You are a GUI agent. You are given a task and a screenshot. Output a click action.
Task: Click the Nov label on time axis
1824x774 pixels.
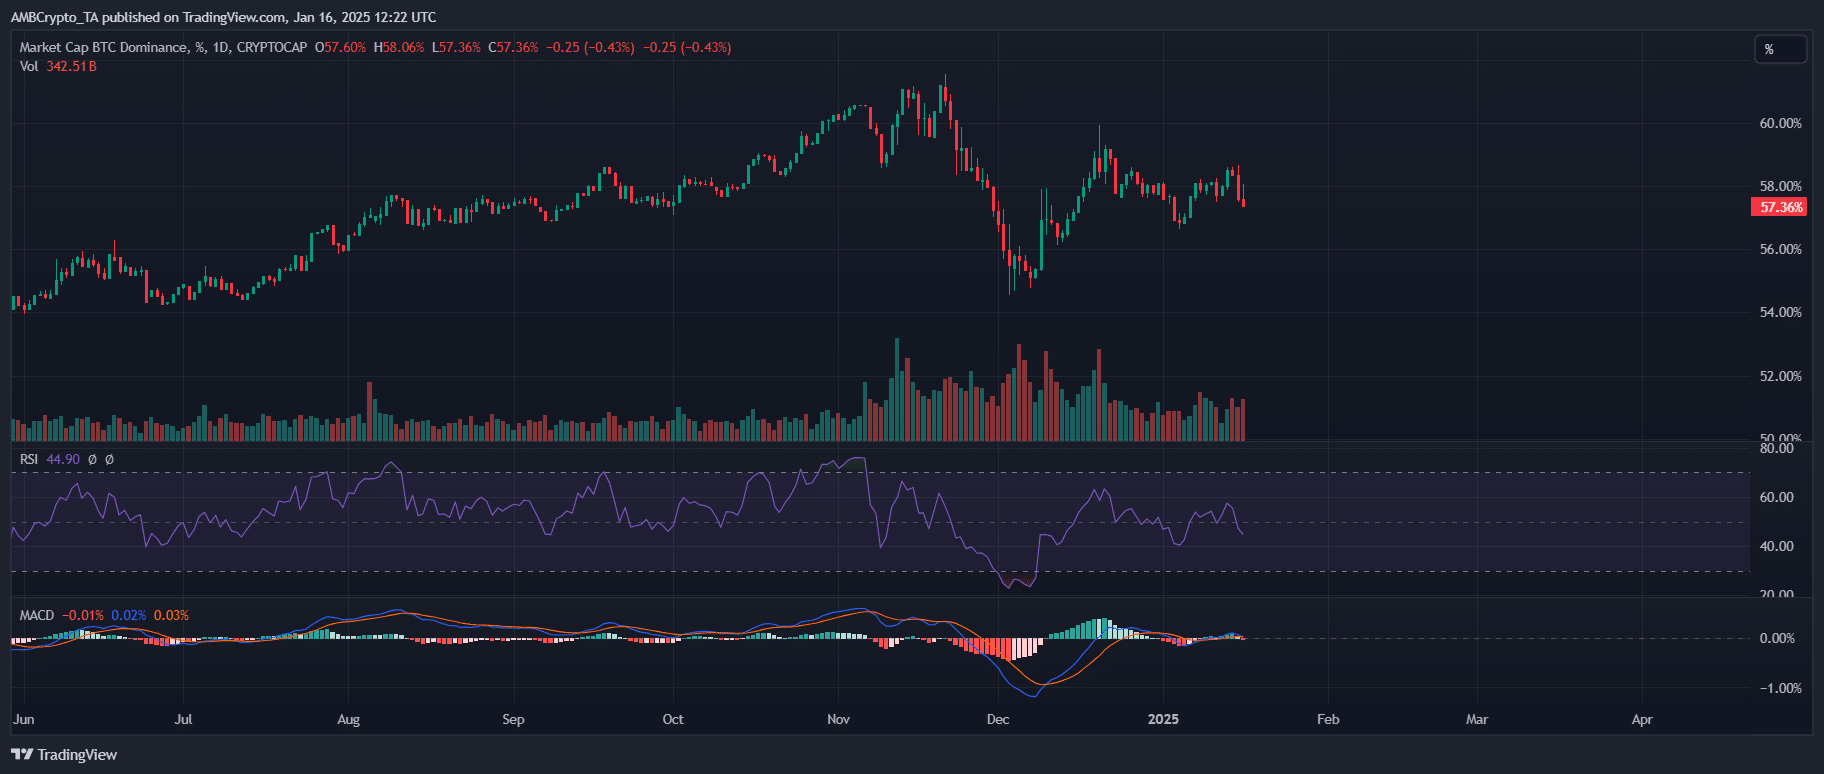click(x=838, y=719)
